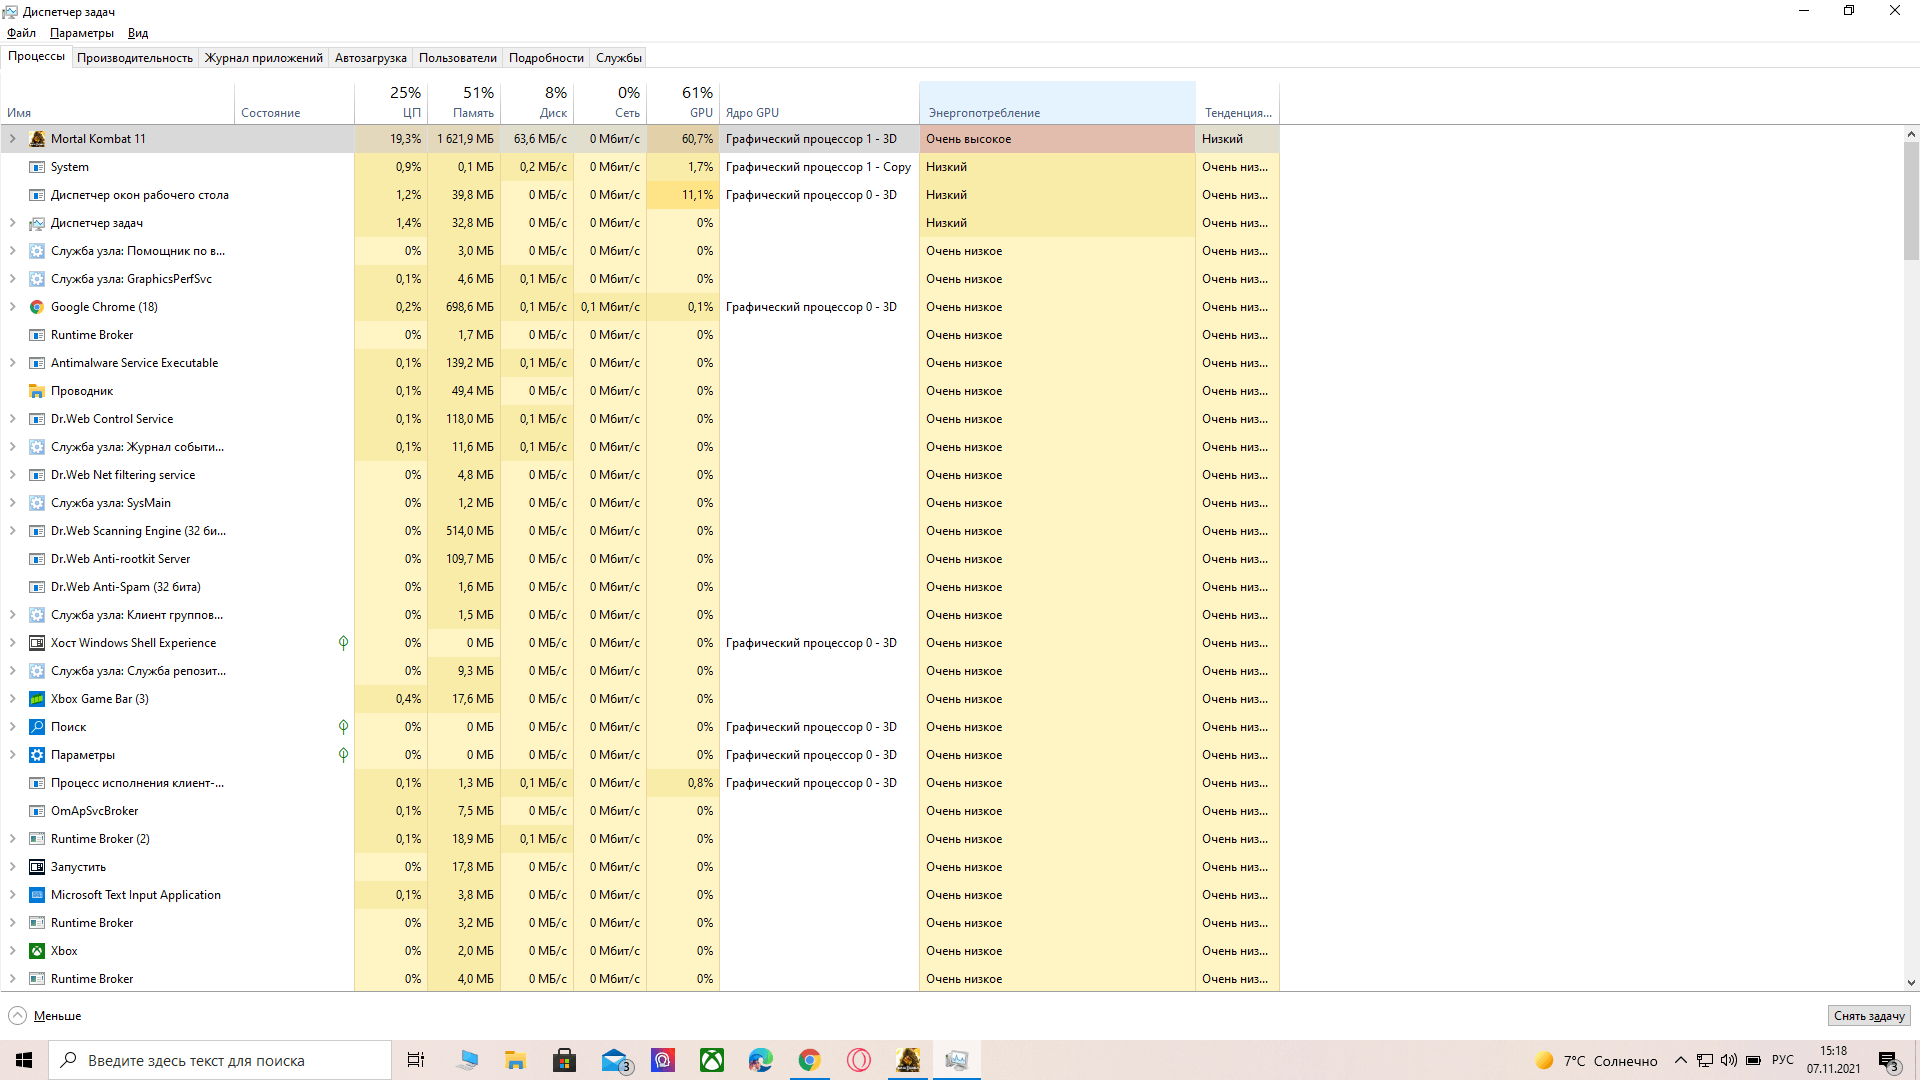Viewport: 1920px width, 1080px height.
Task: Click suspended leaf icon in Поиск row
Action: click(343, 727)
